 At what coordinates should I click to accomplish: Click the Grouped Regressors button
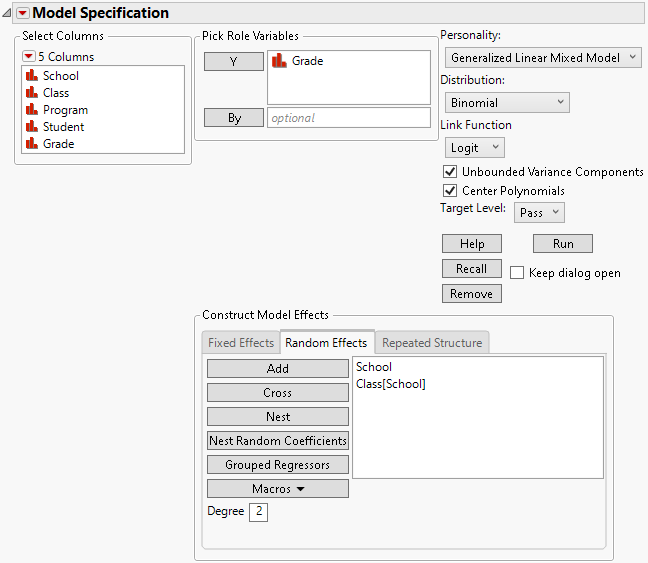coord(278,465)
